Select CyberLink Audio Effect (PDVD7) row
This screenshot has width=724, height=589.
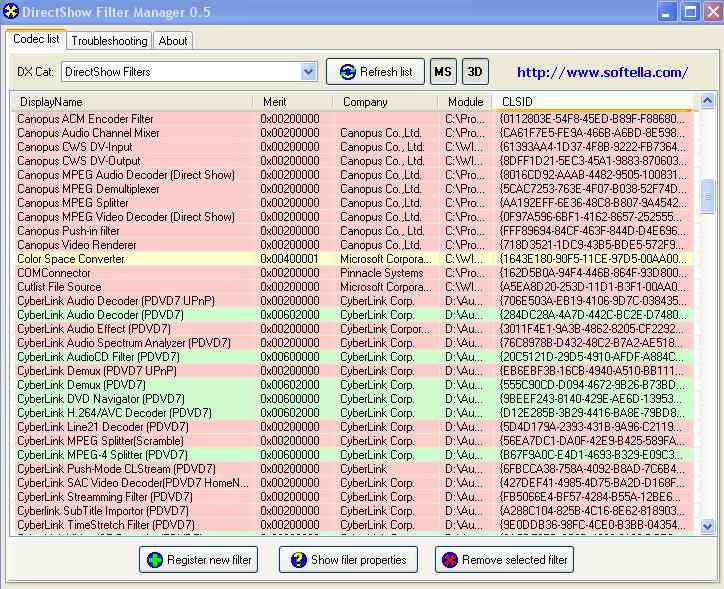352,329
